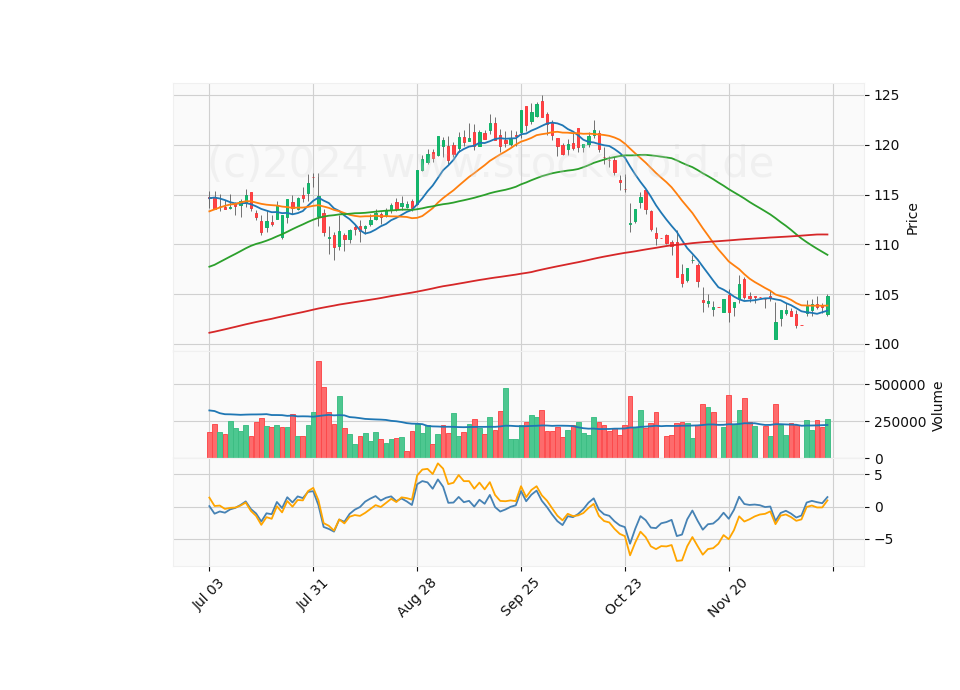The height and width of the screenshot is (690, 960).
Task: Click the Volume axis title
Action: [x=937, y=407]
